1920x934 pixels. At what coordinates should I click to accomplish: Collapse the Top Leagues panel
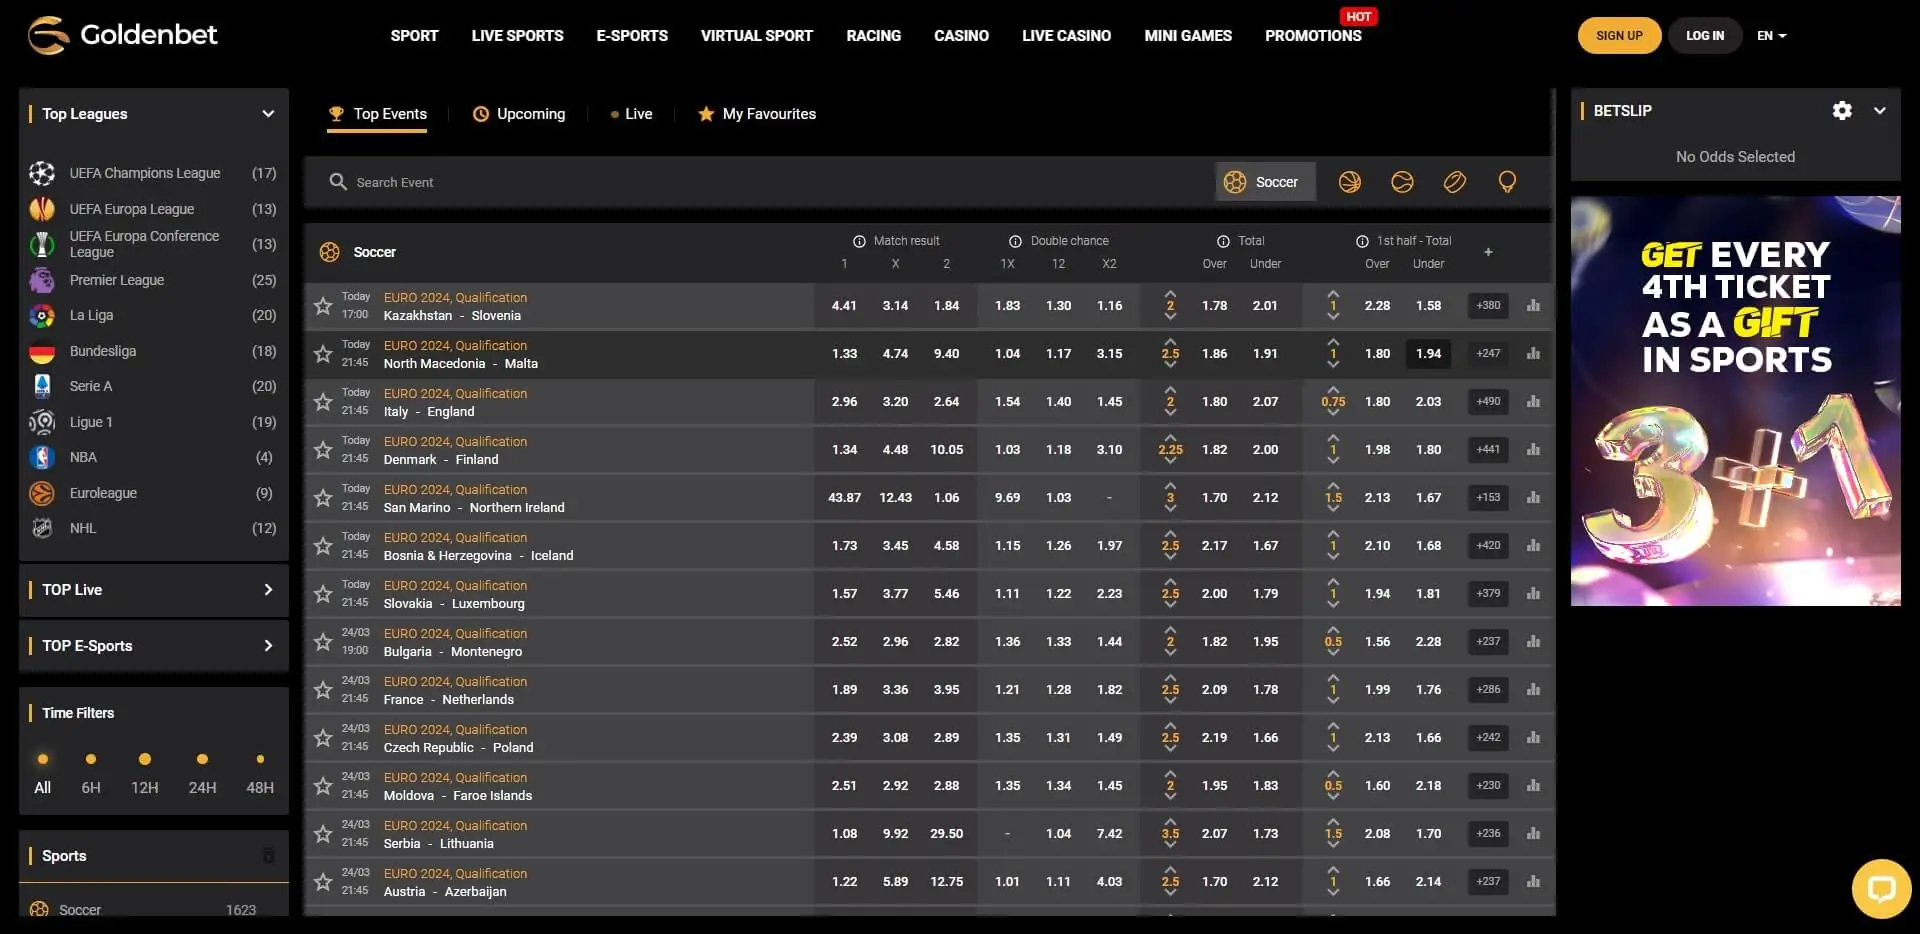point(267,113)
